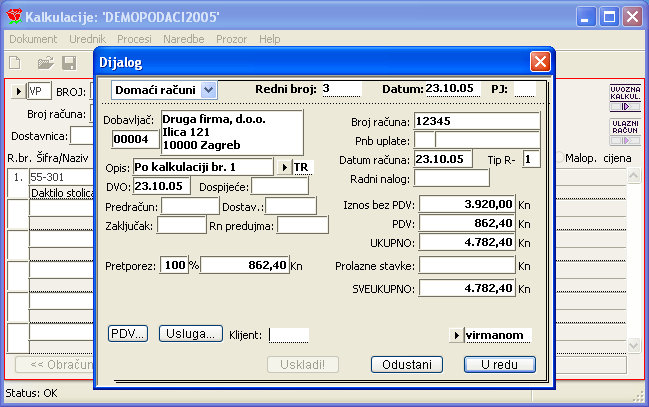Click the PJ input field
649x407 pixels.
tap(525, 89)
